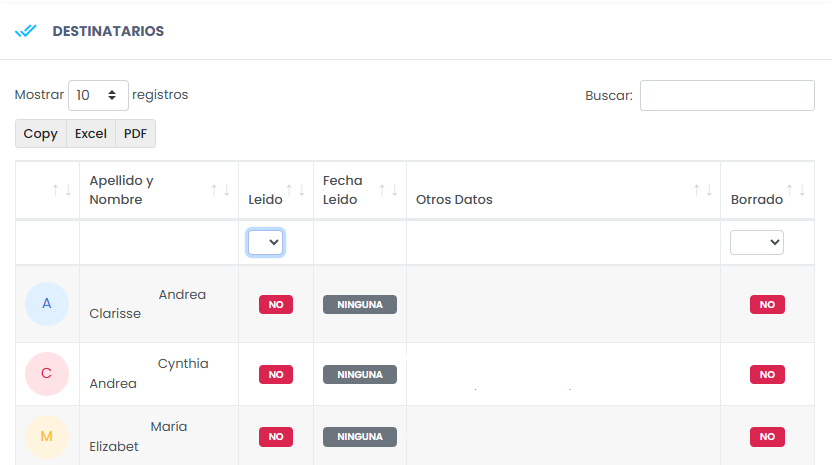Screen dimensions: 832x465
Task: Export the table to Excel
Action: pos(91,134)
